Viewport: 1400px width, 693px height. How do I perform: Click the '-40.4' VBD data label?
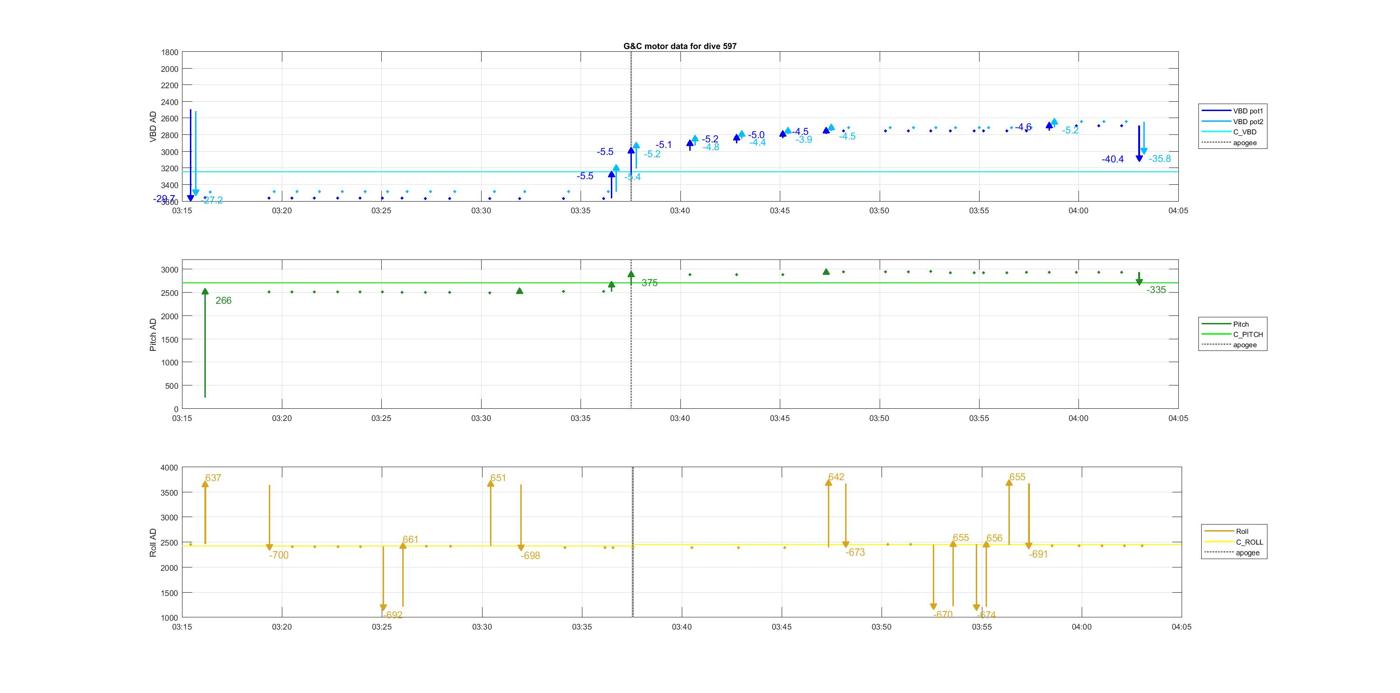click(x=1113, y=159)
